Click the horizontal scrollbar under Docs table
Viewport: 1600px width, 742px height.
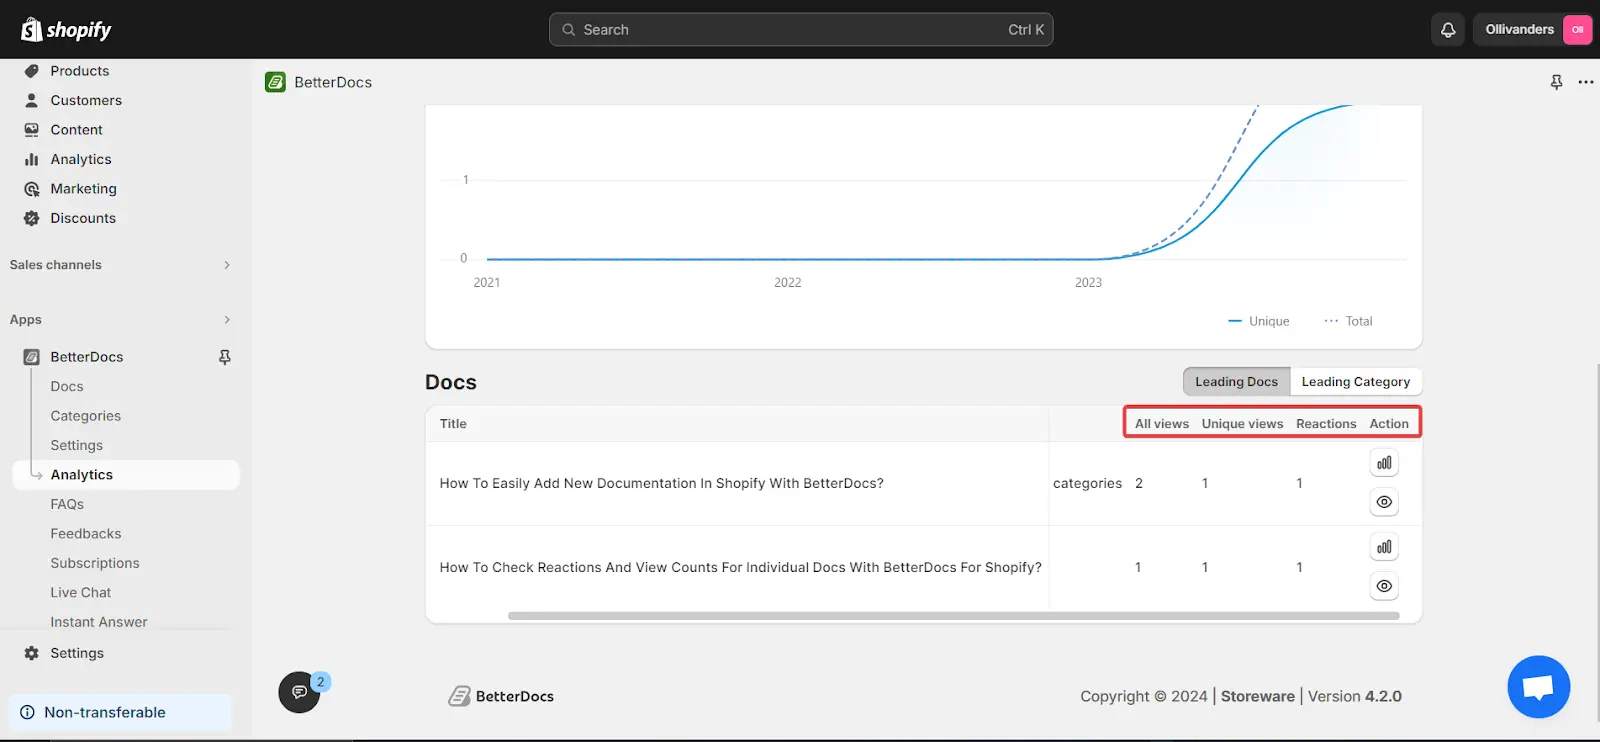click(953, 616)
